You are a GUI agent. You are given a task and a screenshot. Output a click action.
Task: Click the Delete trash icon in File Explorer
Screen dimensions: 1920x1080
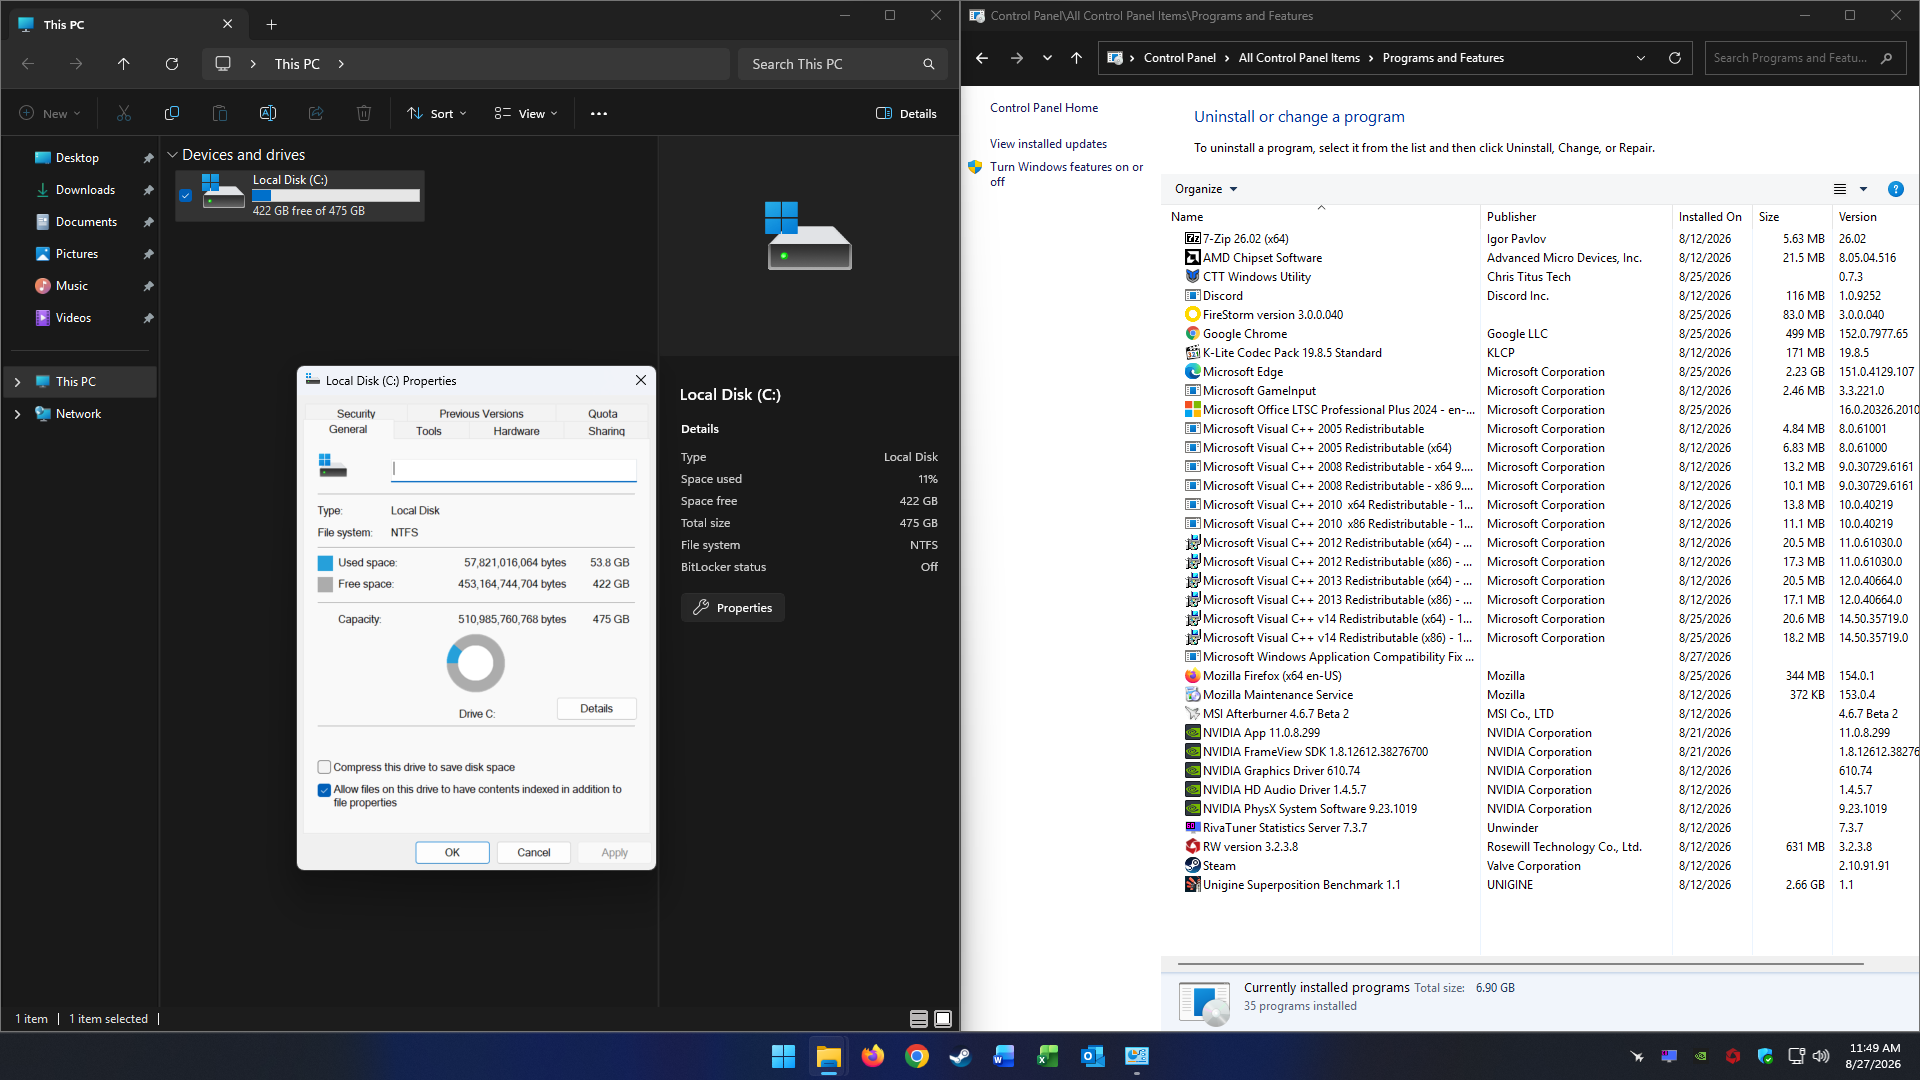pyautogui.click(x=364, y=114)
